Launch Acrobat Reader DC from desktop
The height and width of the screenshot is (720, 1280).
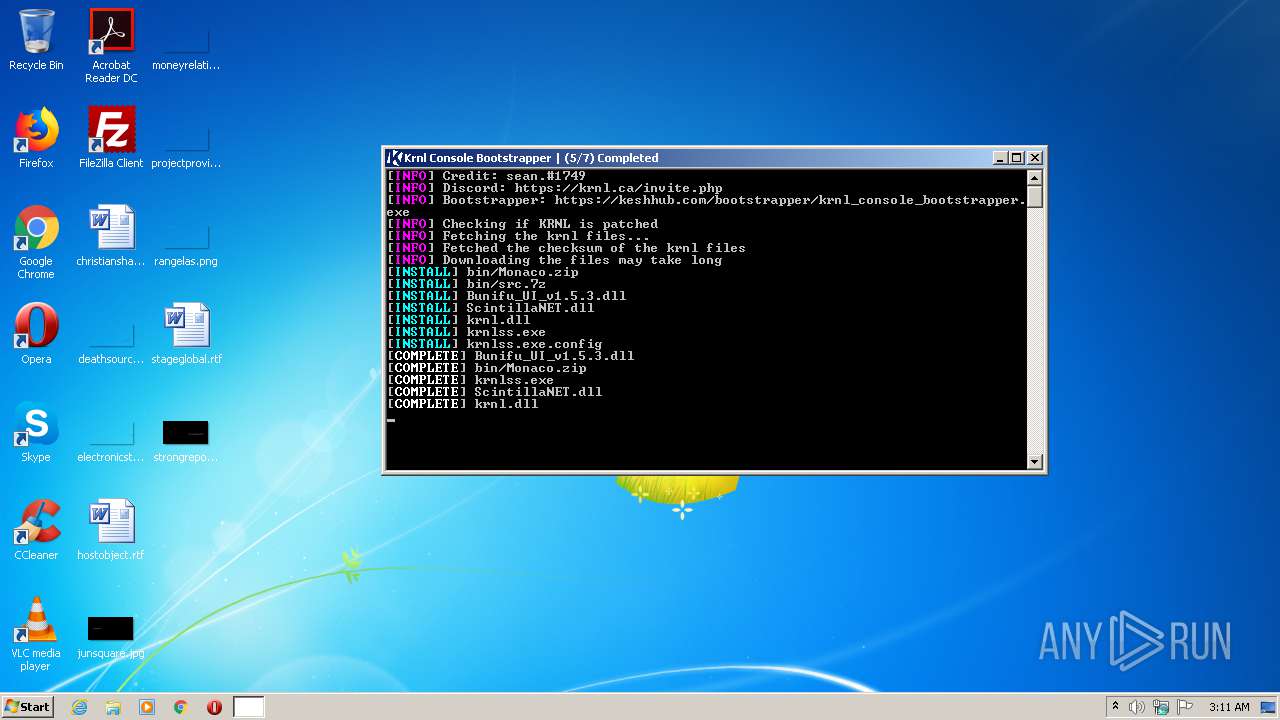pyautogui.click(x=111, y=46)
